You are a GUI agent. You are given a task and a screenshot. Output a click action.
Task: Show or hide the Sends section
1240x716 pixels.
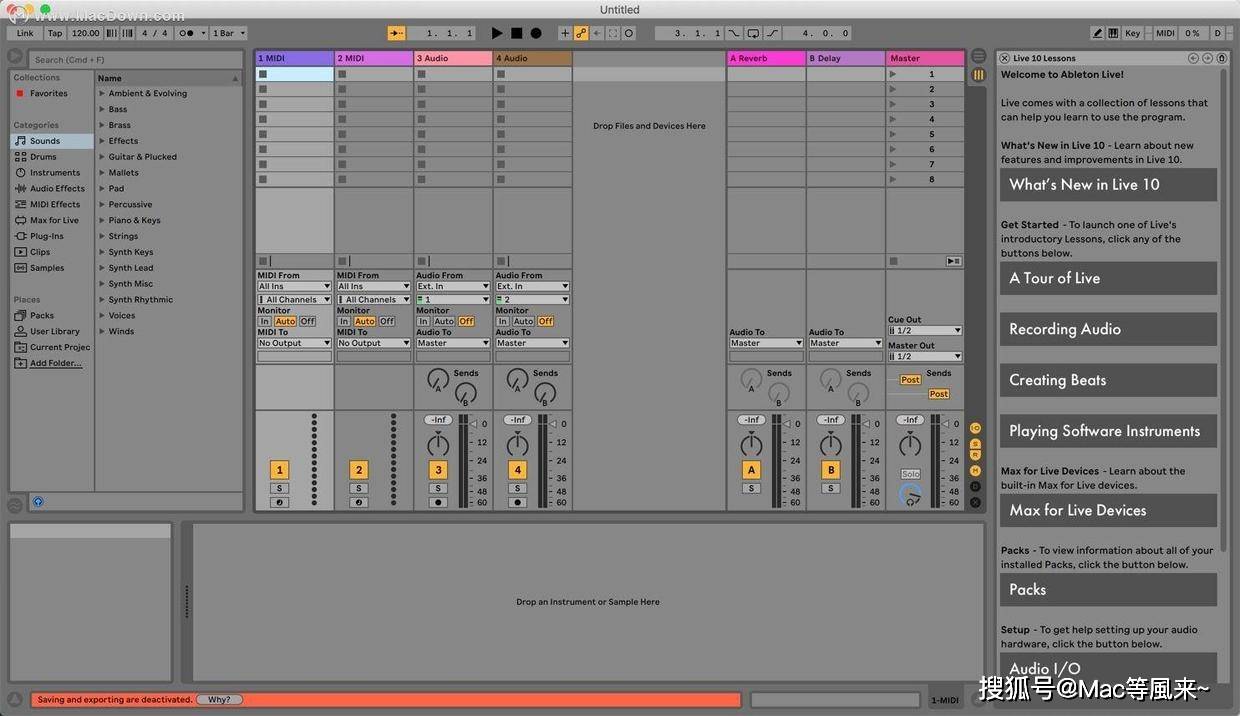tap(976, 443)
